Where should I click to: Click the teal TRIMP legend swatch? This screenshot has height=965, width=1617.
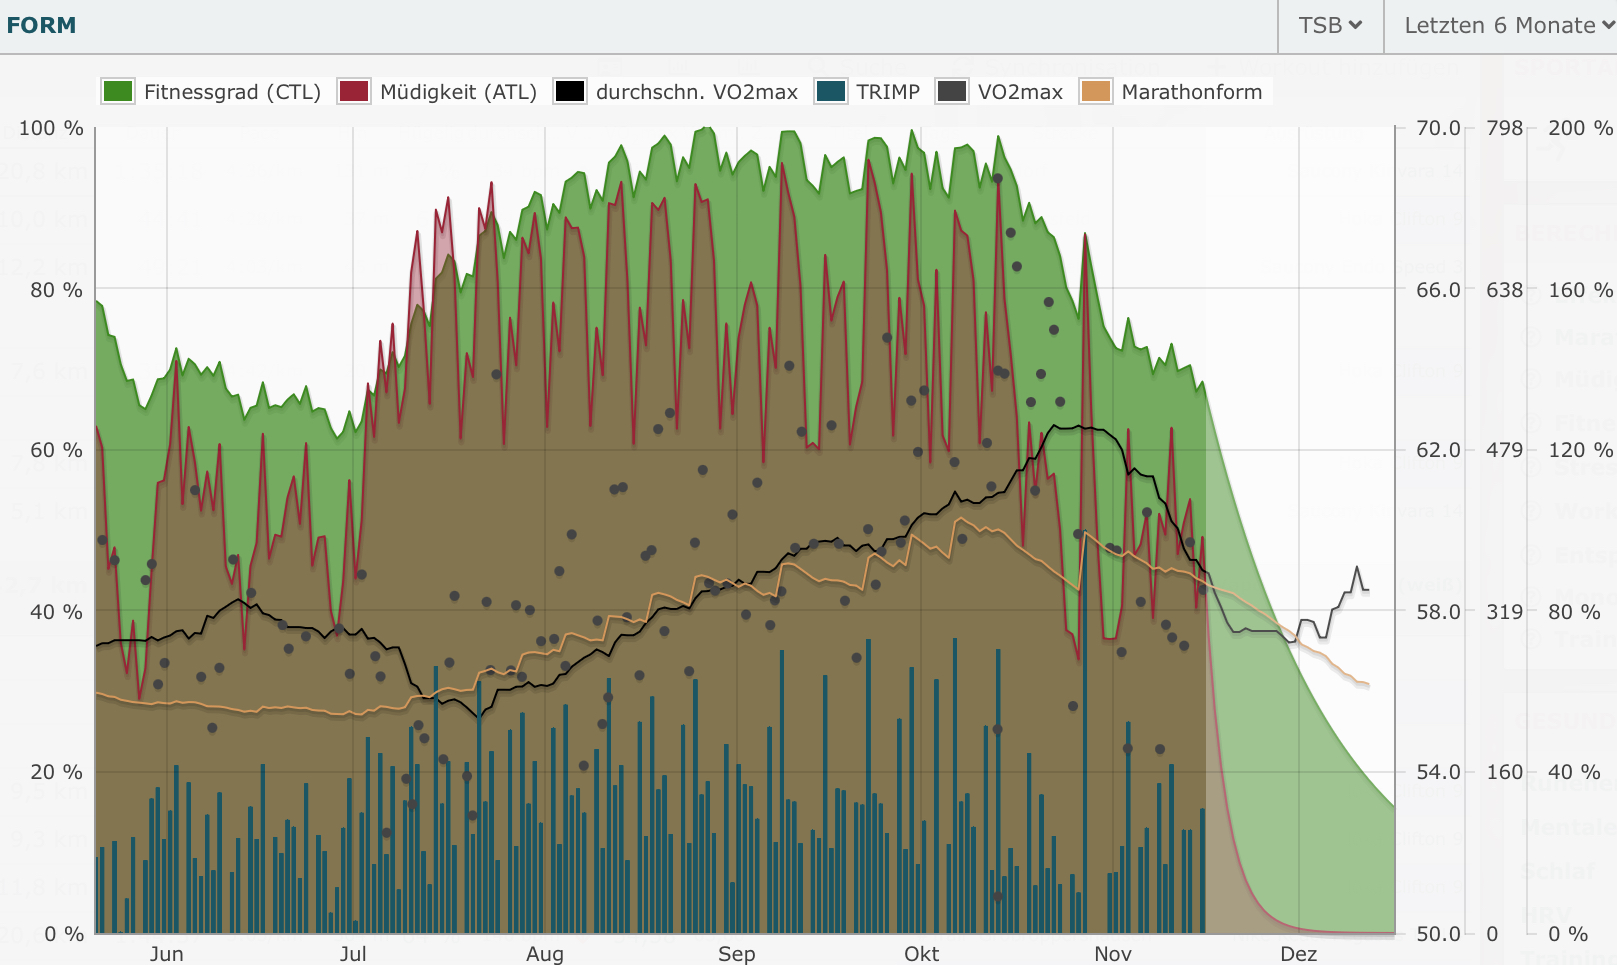[x=831, y=92]
